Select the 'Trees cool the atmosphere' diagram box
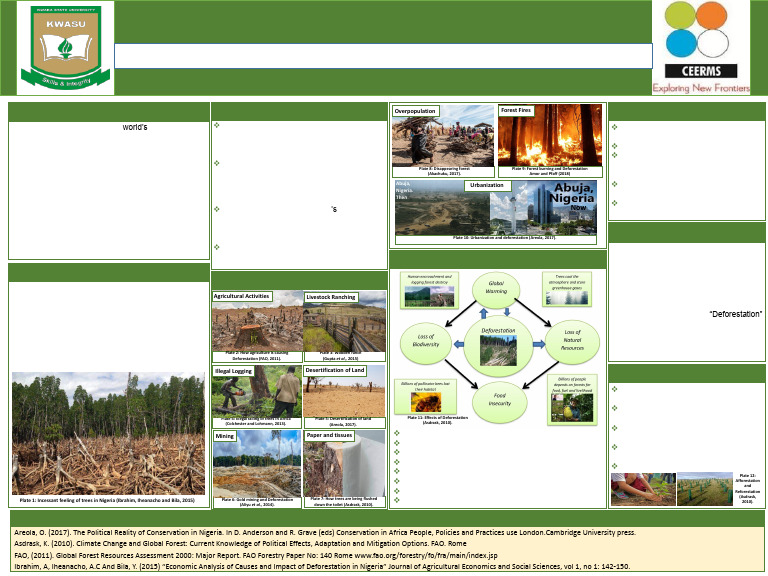 point(567,289)
